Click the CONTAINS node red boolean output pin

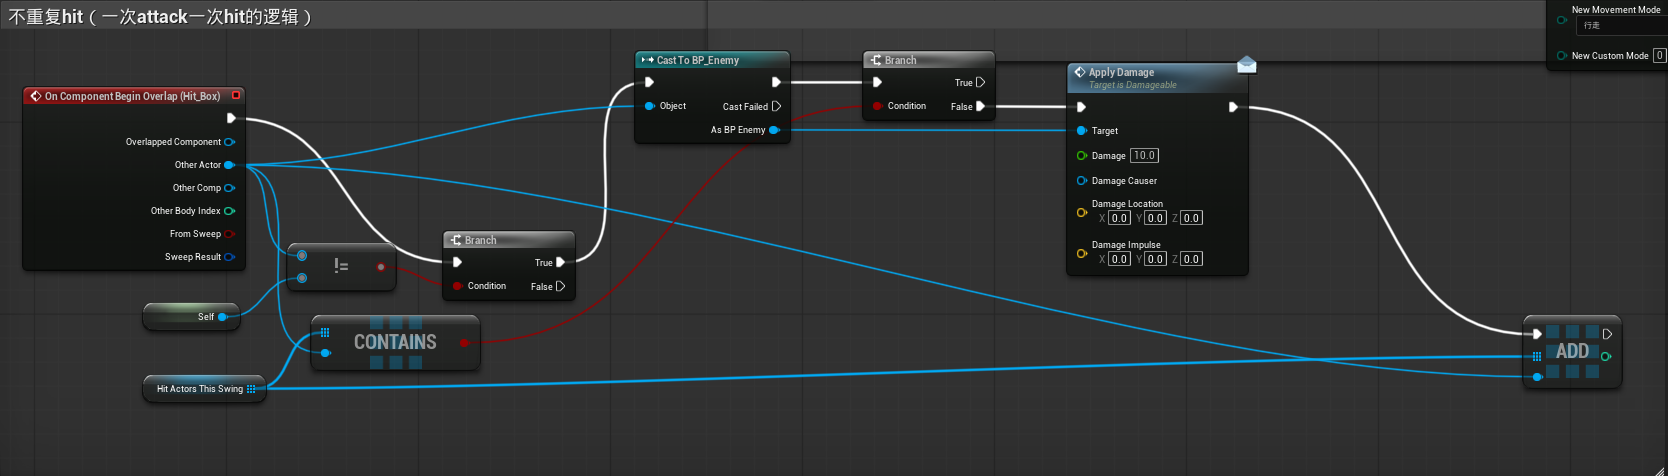(x=464, y=343)
